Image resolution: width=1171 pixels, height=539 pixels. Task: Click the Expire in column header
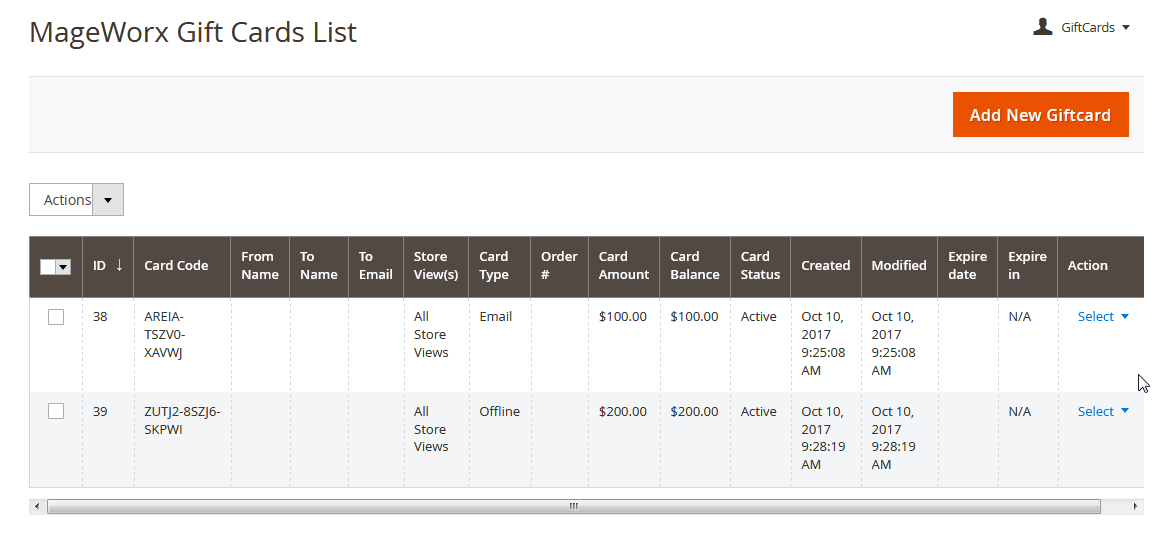pyautogui.click(x=1028, y=266)
